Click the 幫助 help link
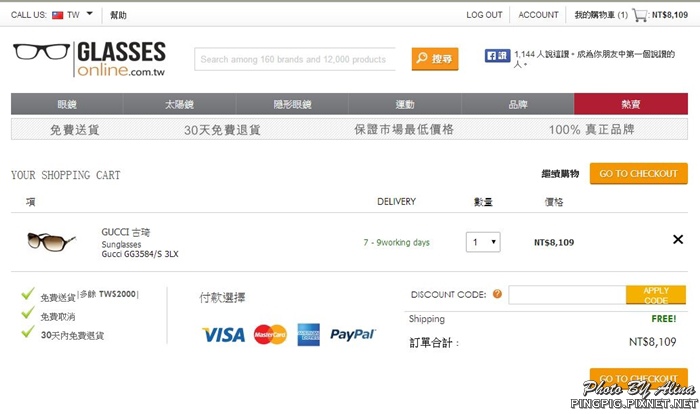Screen dimensions: 700x414 tap(118, 15)
